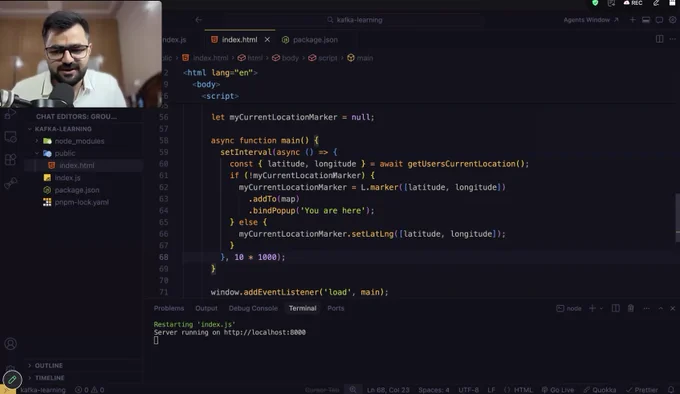The height and width of the screenshot is (394, 680).
Task: Click the green shield icon in menu bar
Action: tap(595, 3)
